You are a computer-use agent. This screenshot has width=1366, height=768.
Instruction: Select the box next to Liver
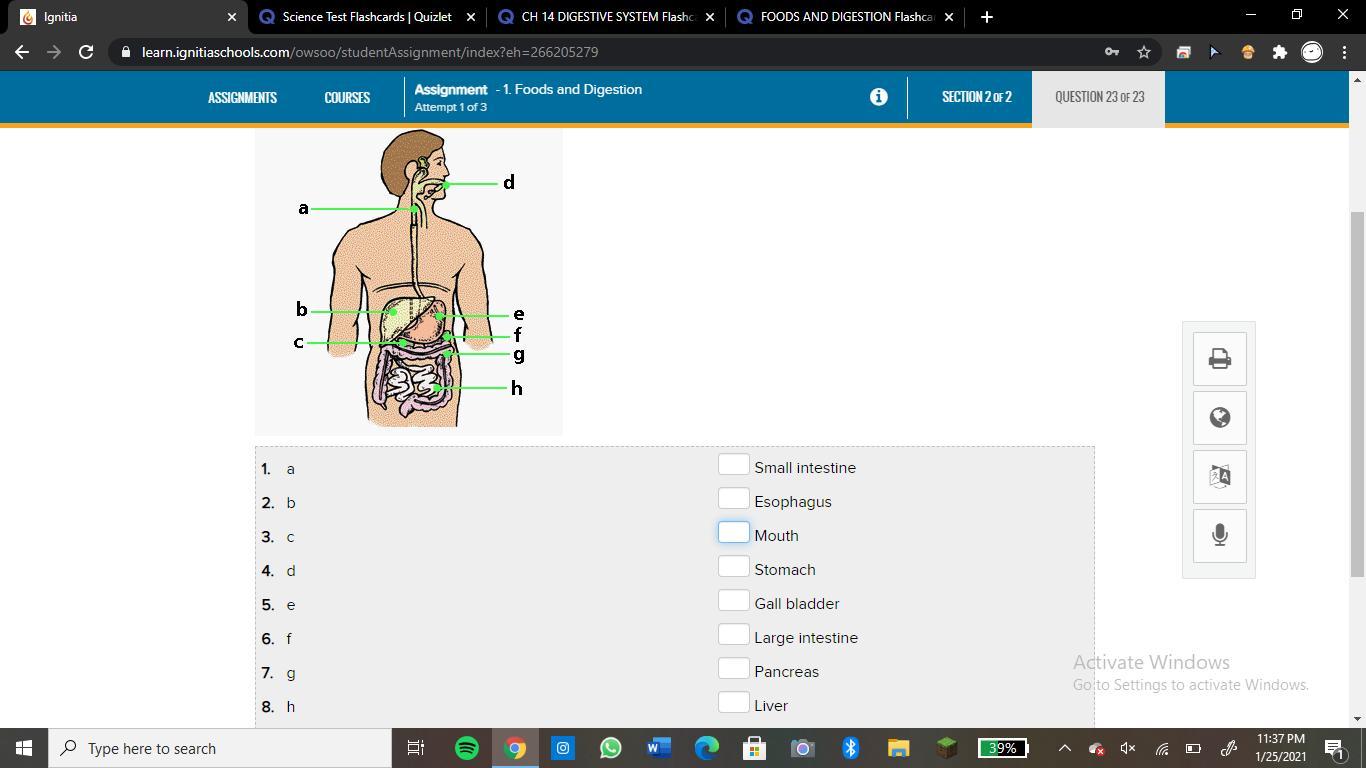[733, 702]
